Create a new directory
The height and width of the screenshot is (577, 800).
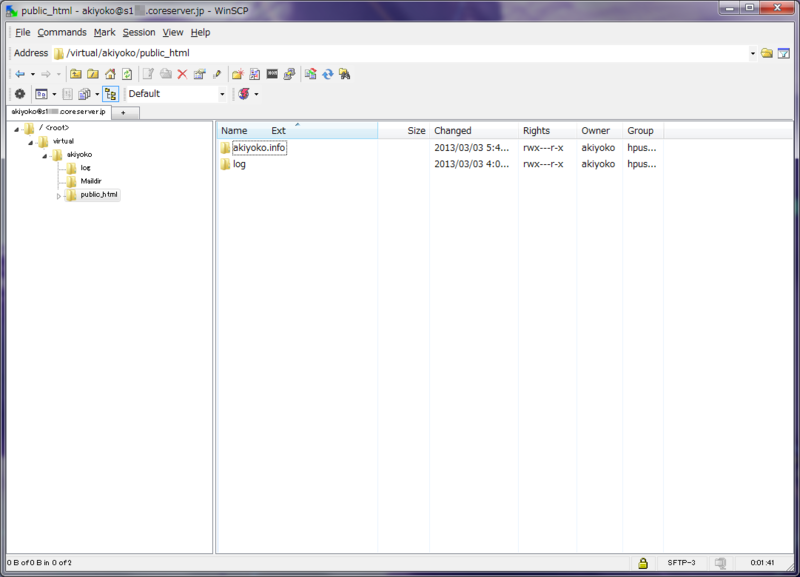(x=238, y=74)
